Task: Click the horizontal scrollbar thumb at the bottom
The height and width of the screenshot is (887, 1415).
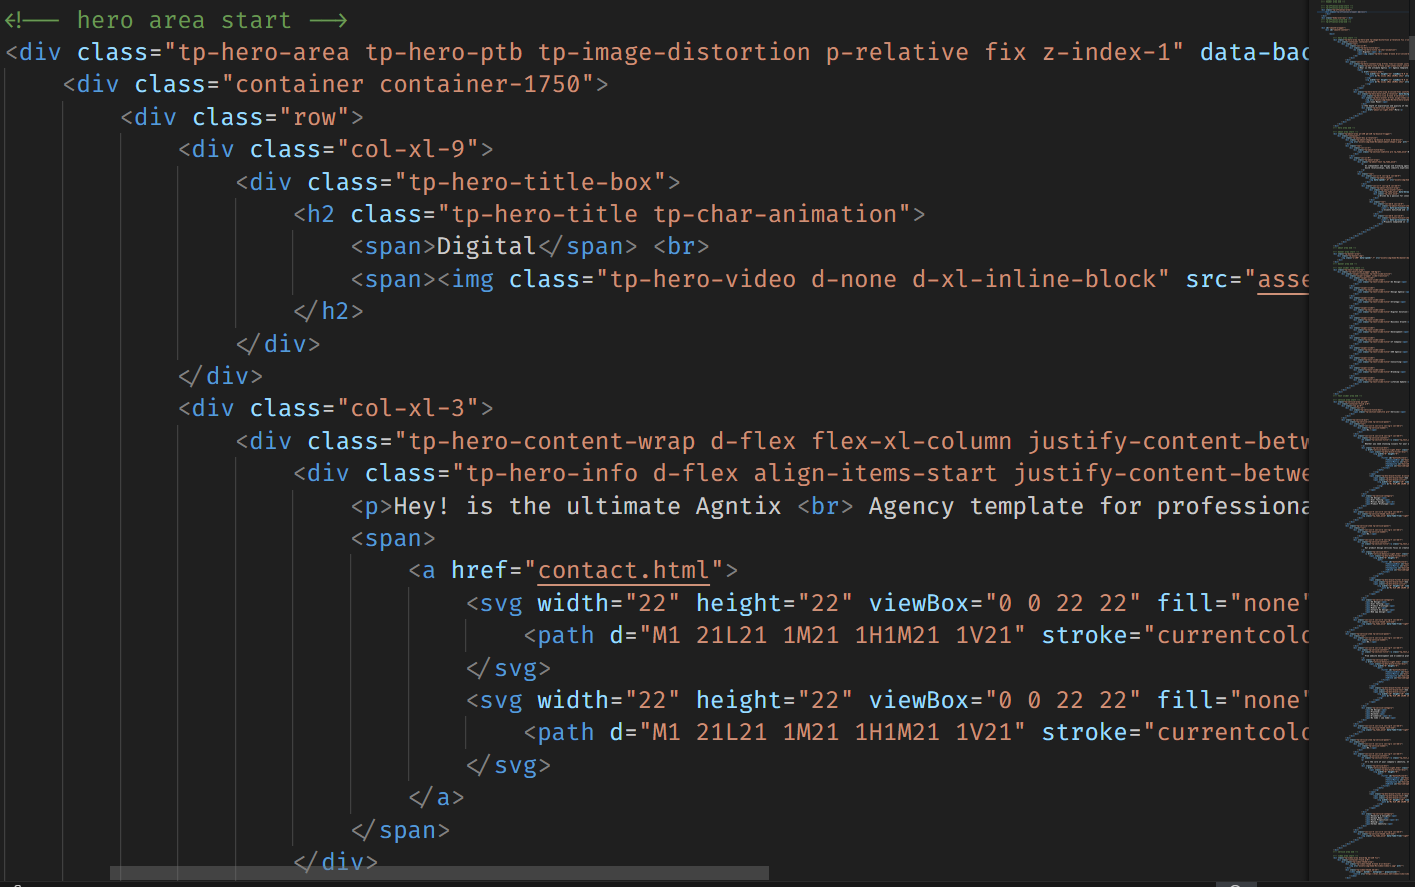Action: [439, 873]
